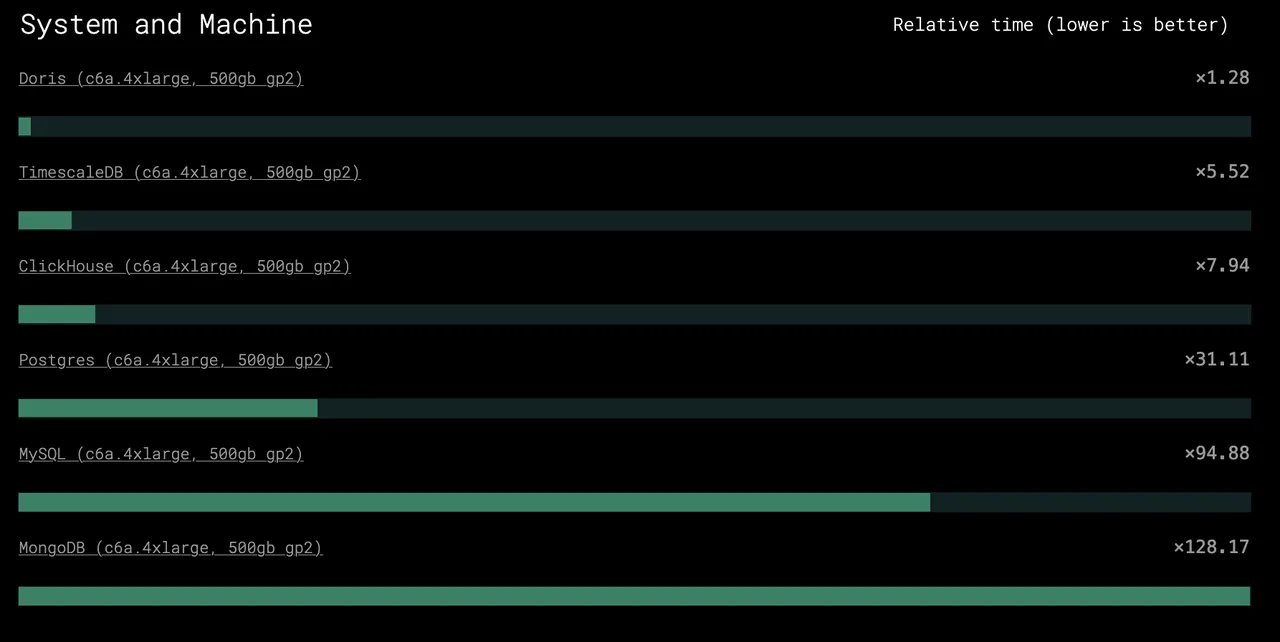This screenshot has width=1280, height=642.
Task: Click the TimescaleDB relative time bar
Action: [x=635, y=220]
